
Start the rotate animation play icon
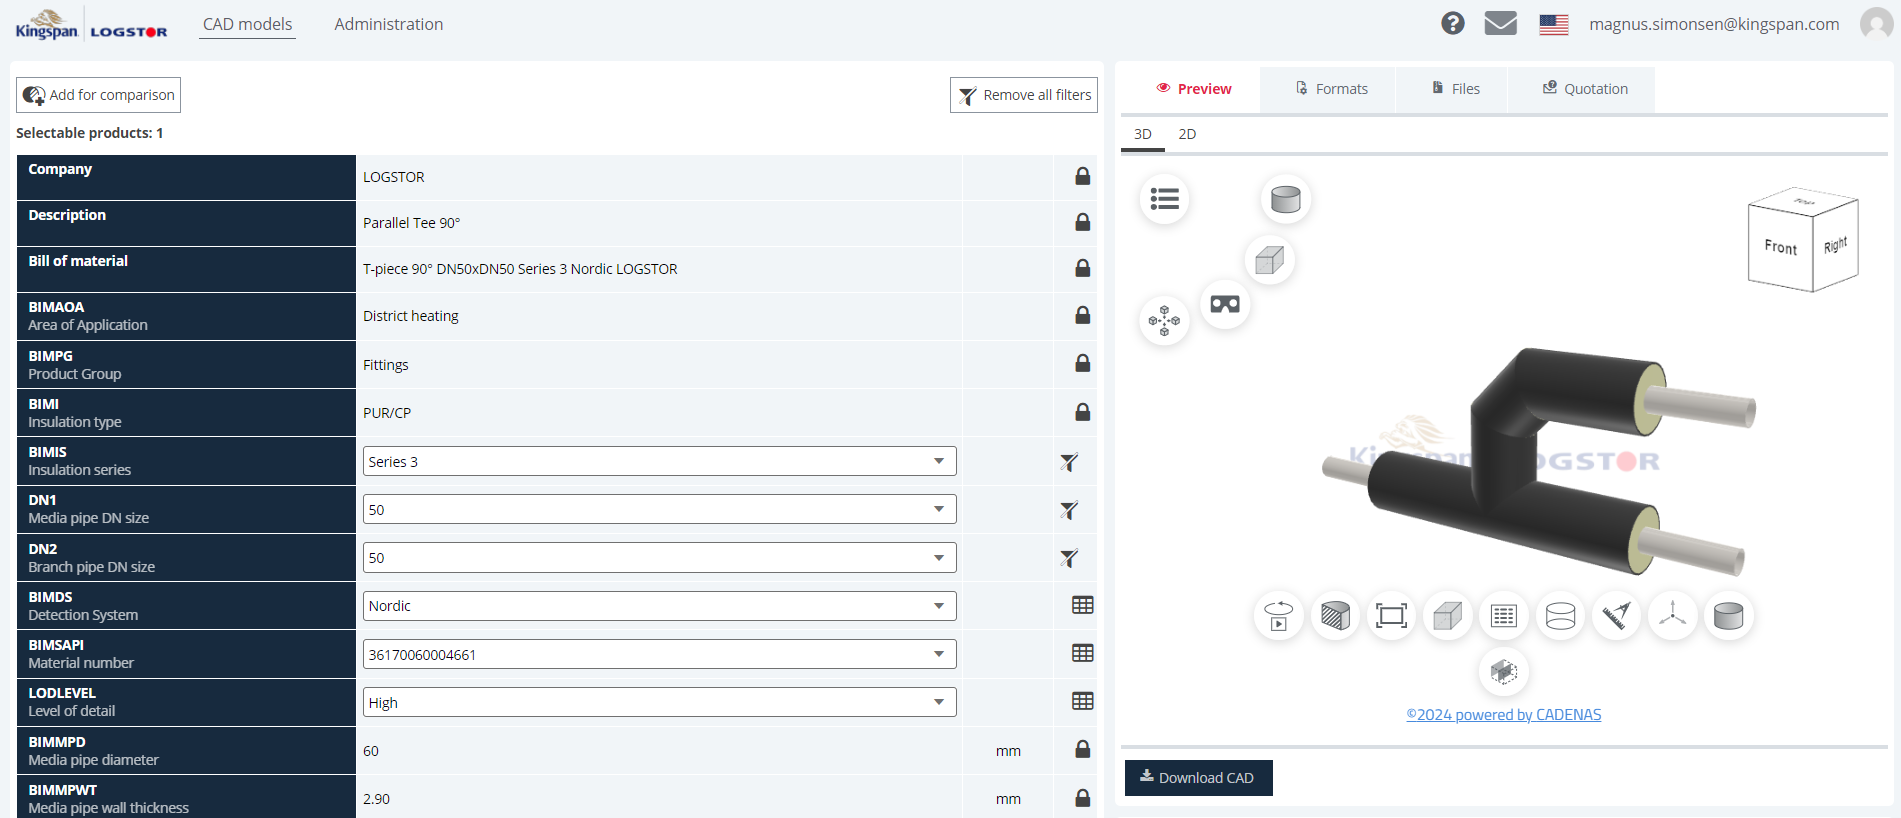pos(1278,616)
